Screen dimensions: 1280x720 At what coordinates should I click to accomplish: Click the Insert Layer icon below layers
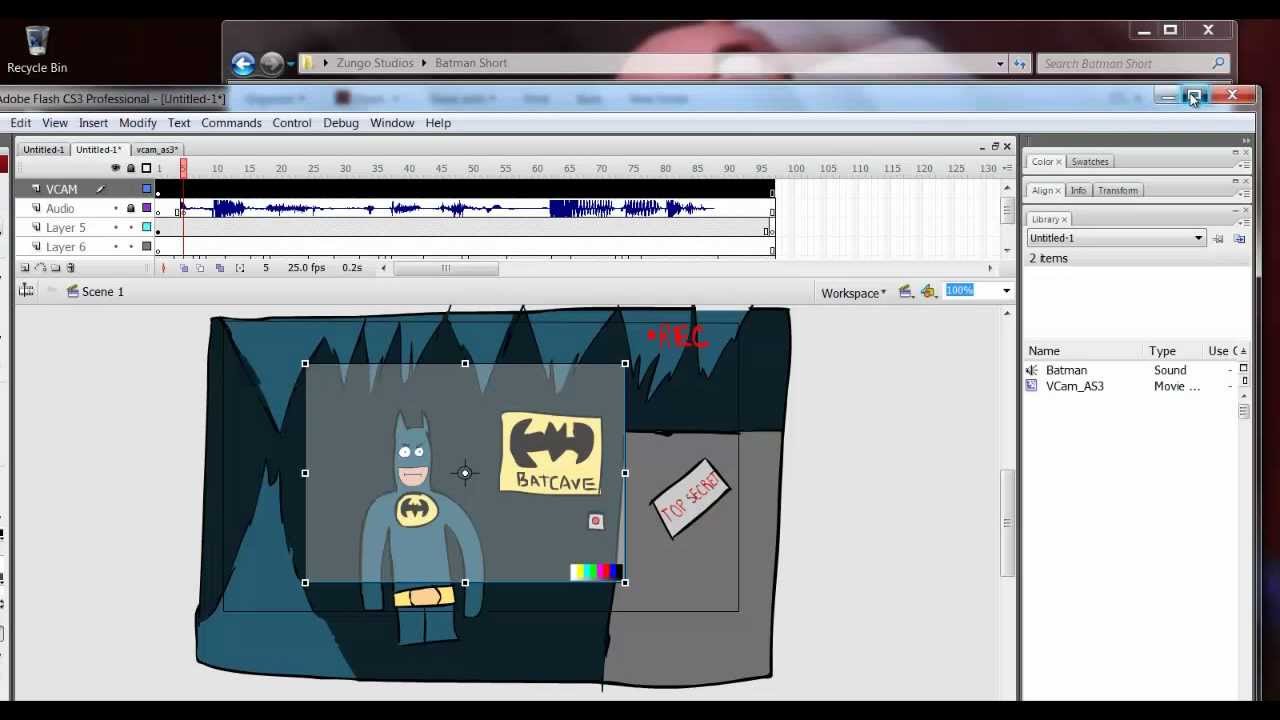(x=25, y=268)
